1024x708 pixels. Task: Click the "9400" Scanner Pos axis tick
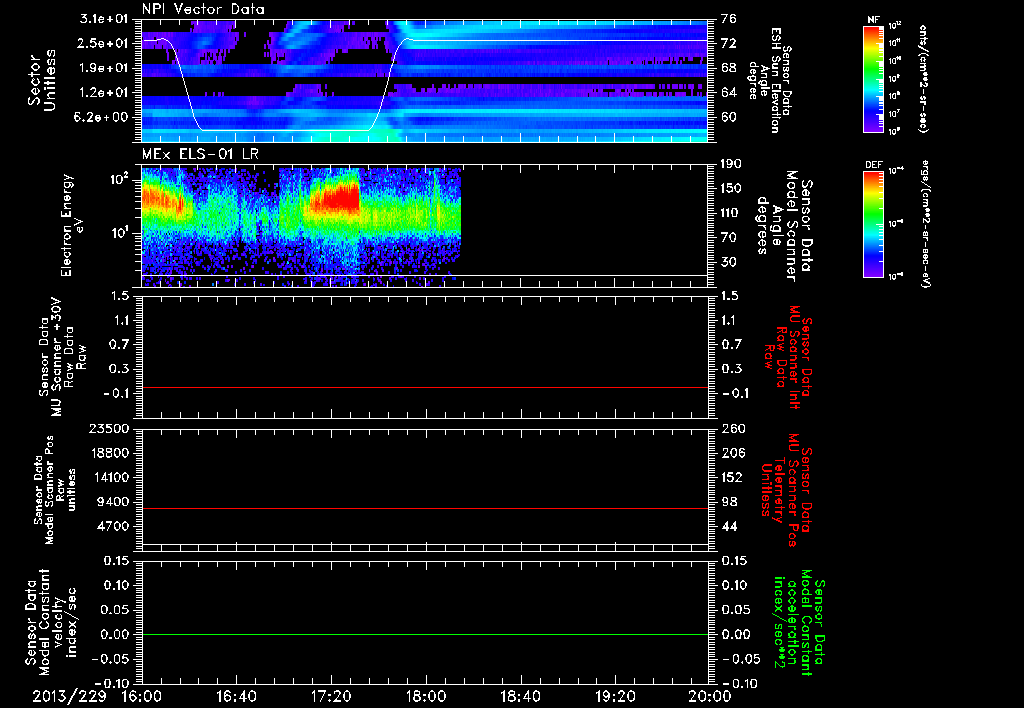click(113, 502)
